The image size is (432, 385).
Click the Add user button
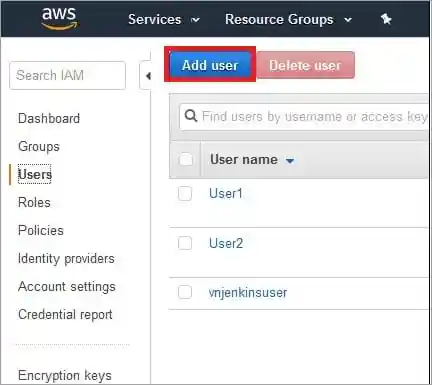pyautogui.click(x=210, y=65)
